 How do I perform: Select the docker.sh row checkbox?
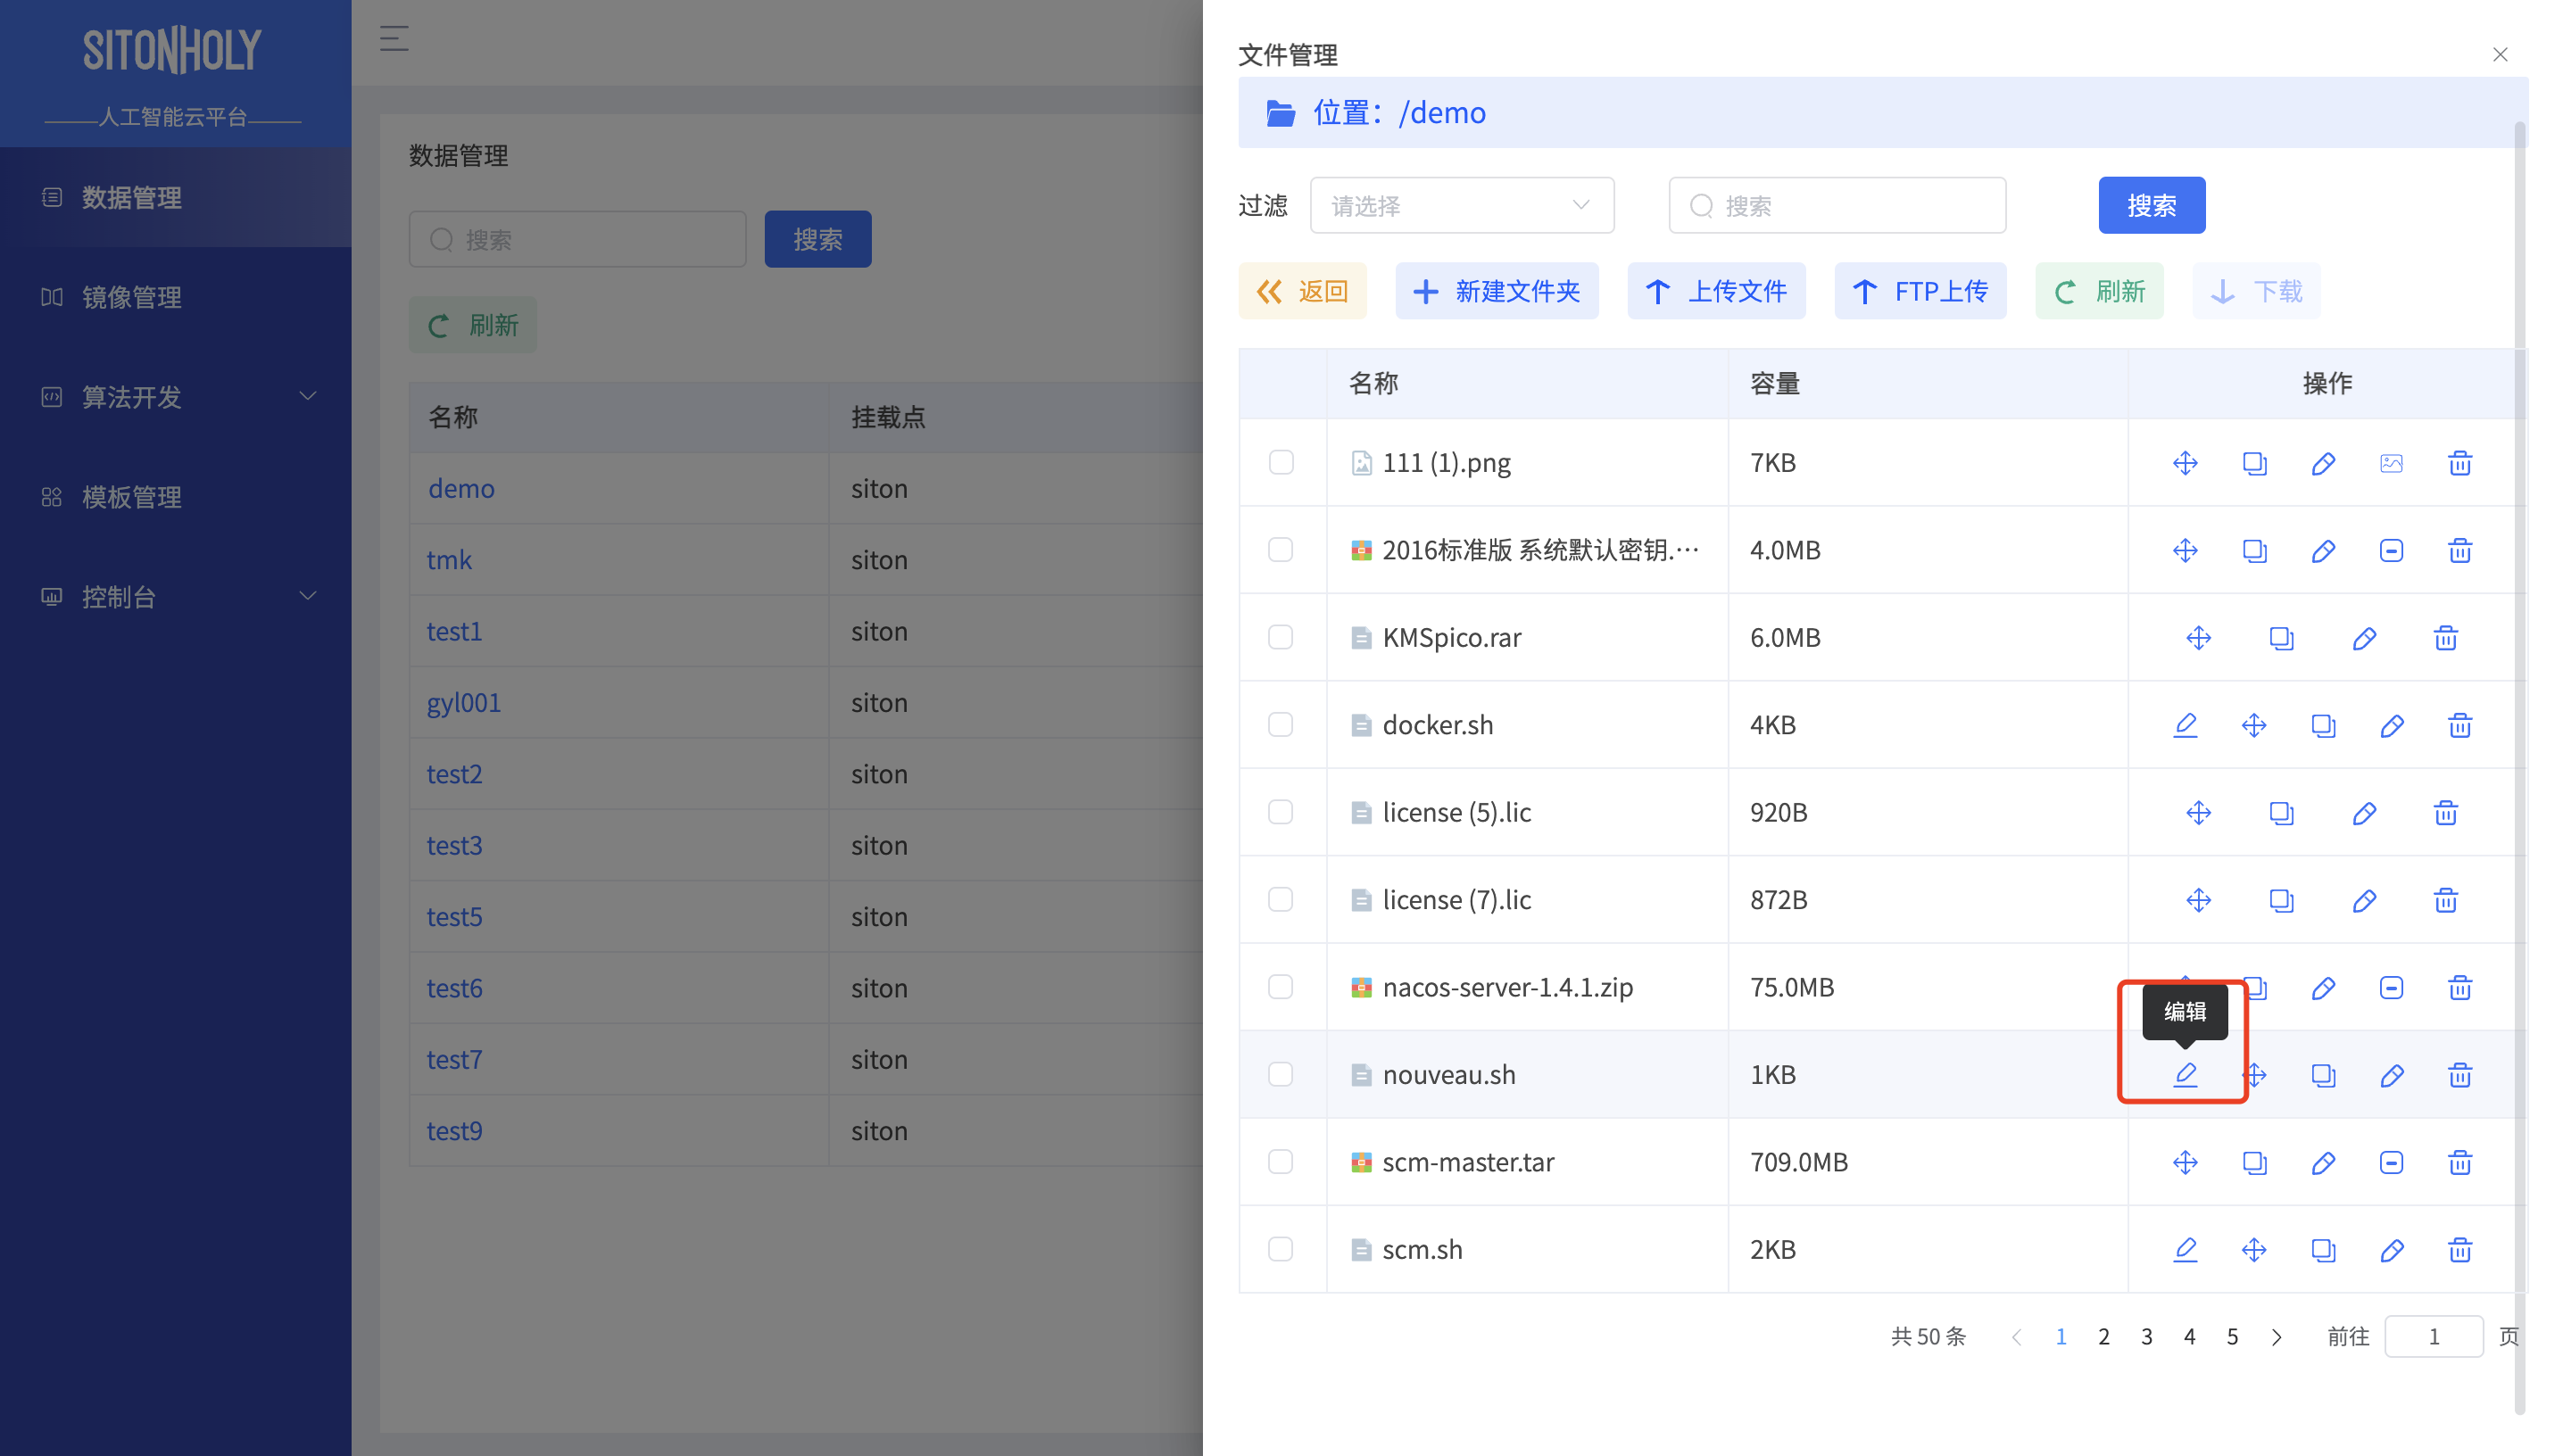[1280, 724]
